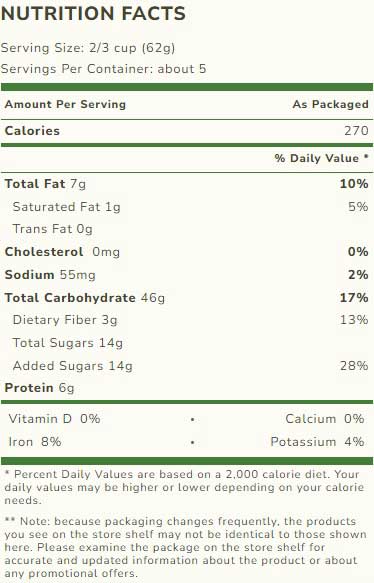Click the Amount Per Serving label

pos(65,104)
